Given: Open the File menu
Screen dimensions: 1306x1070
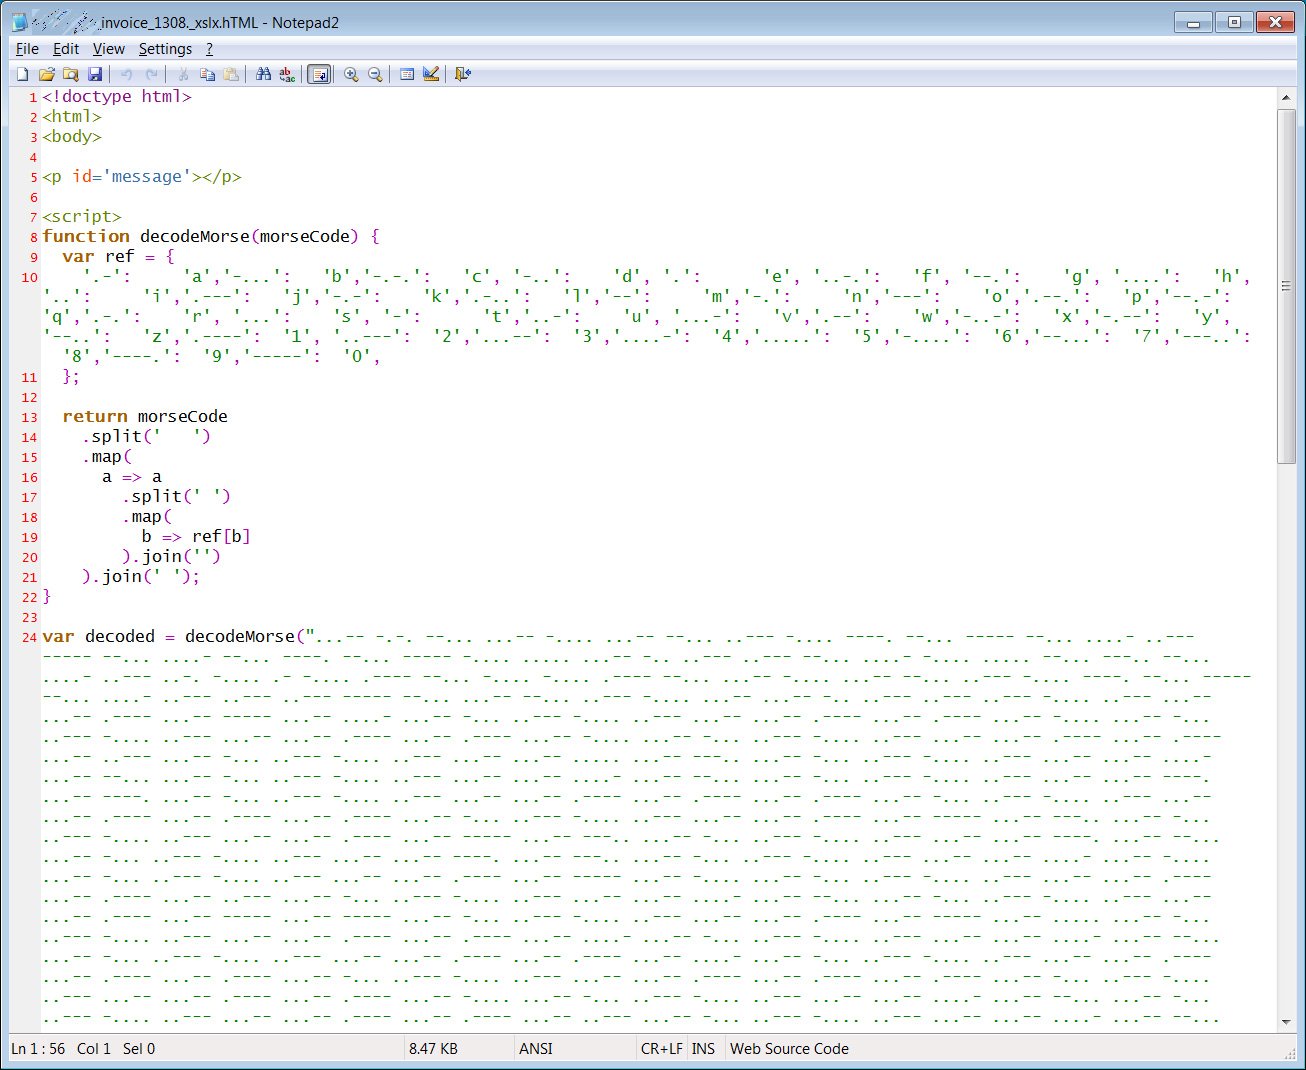Looking at the screenshot, I should 26,48.
